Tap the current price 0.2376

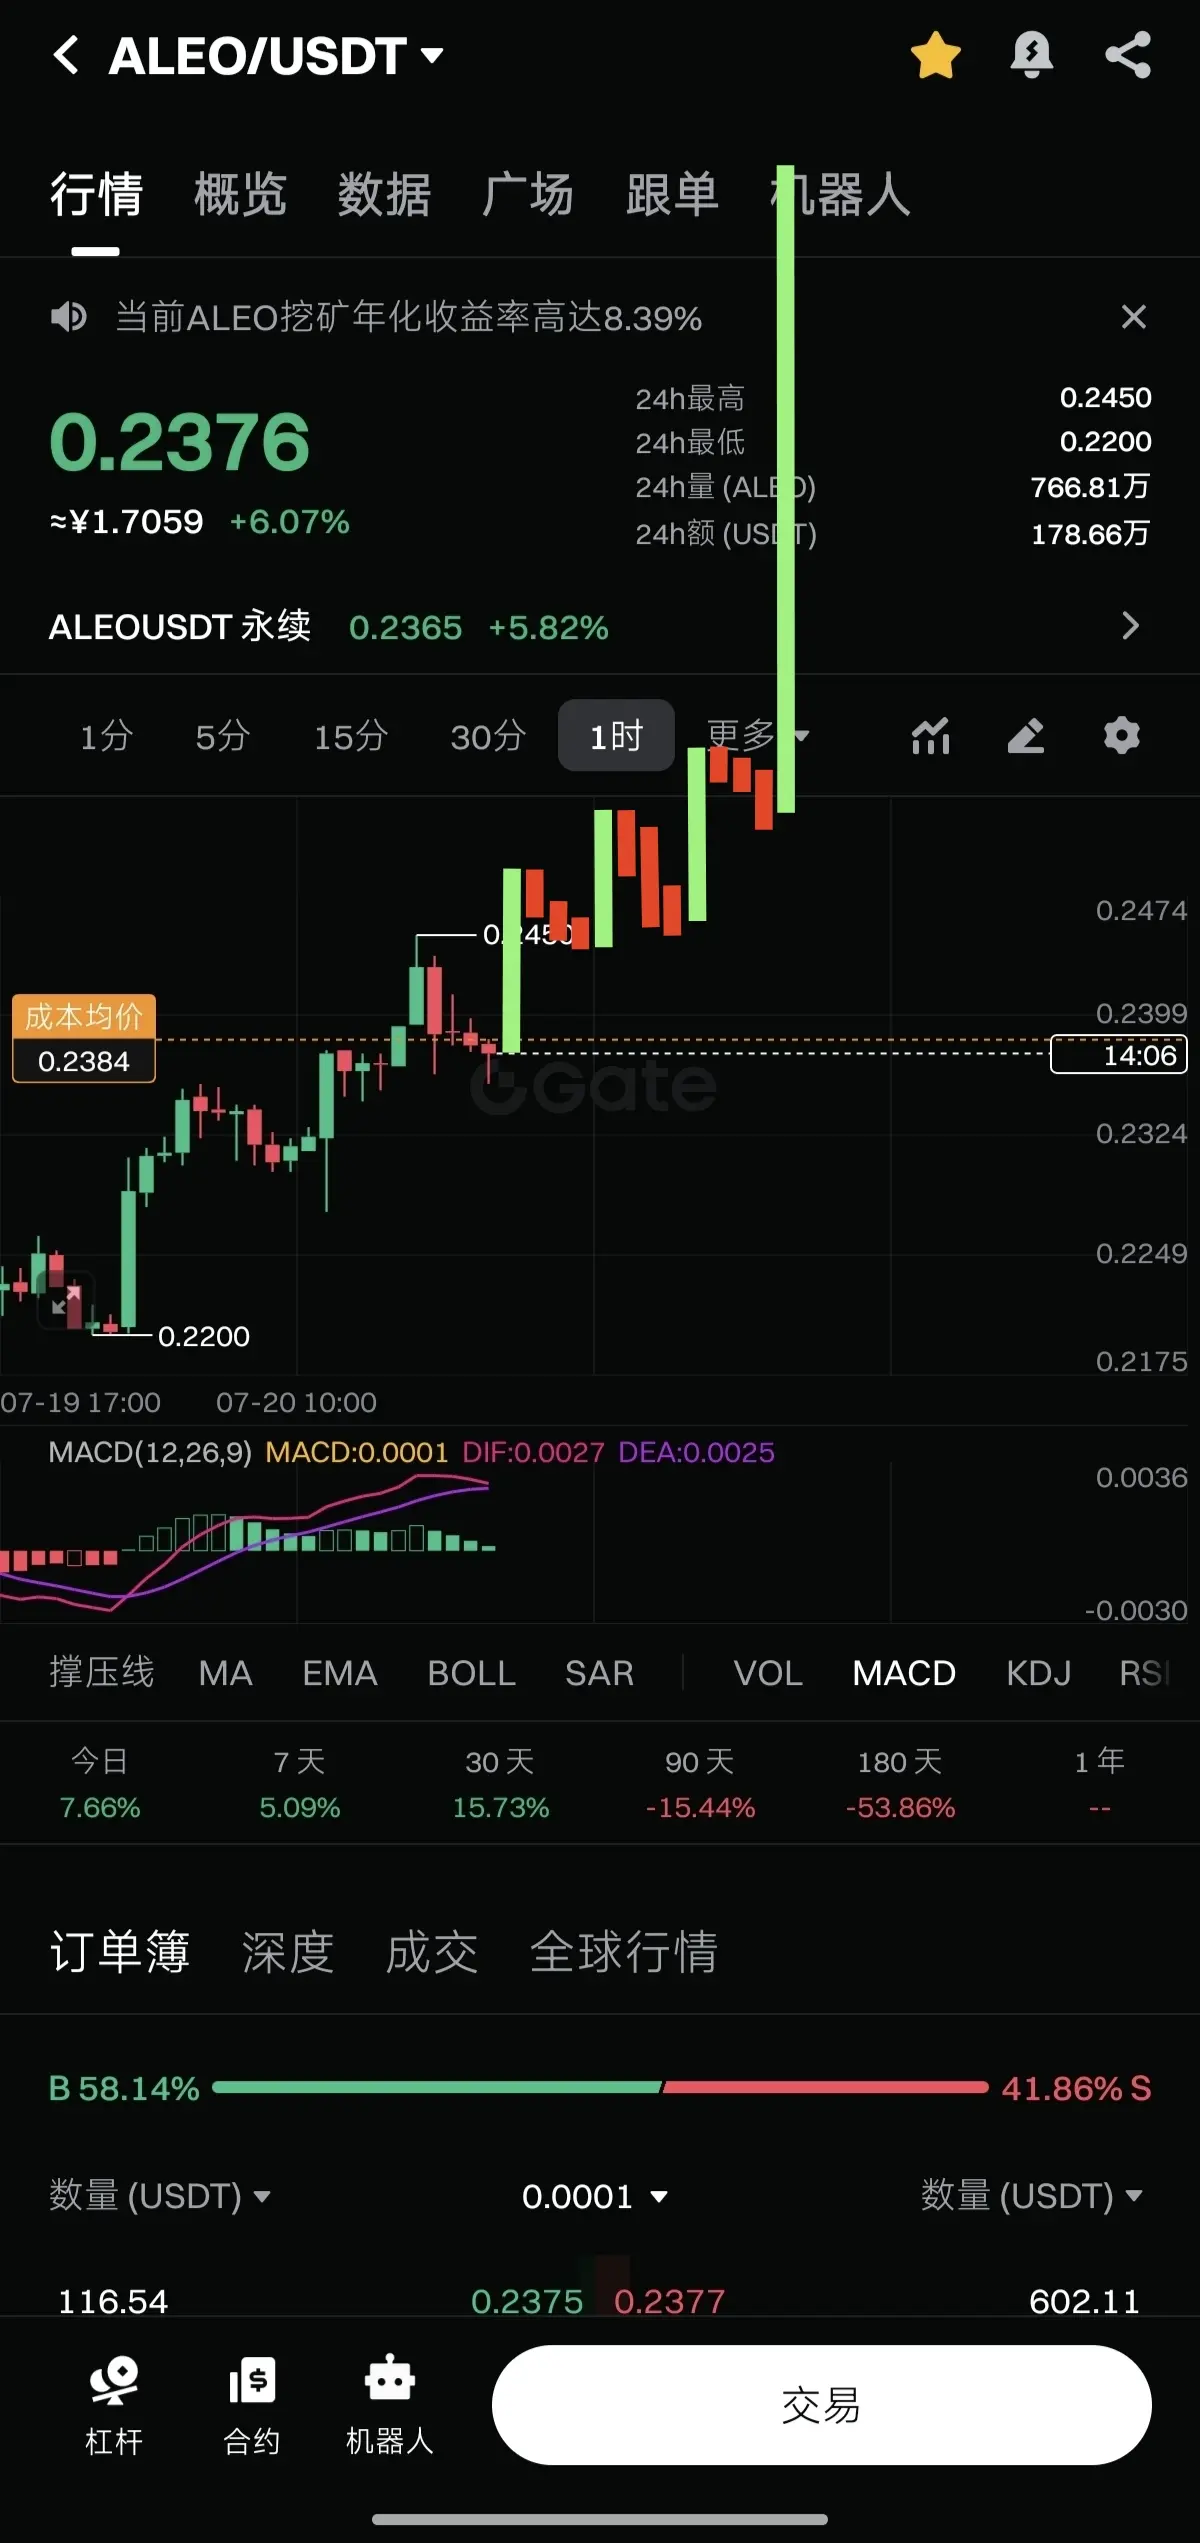[180, 442]
